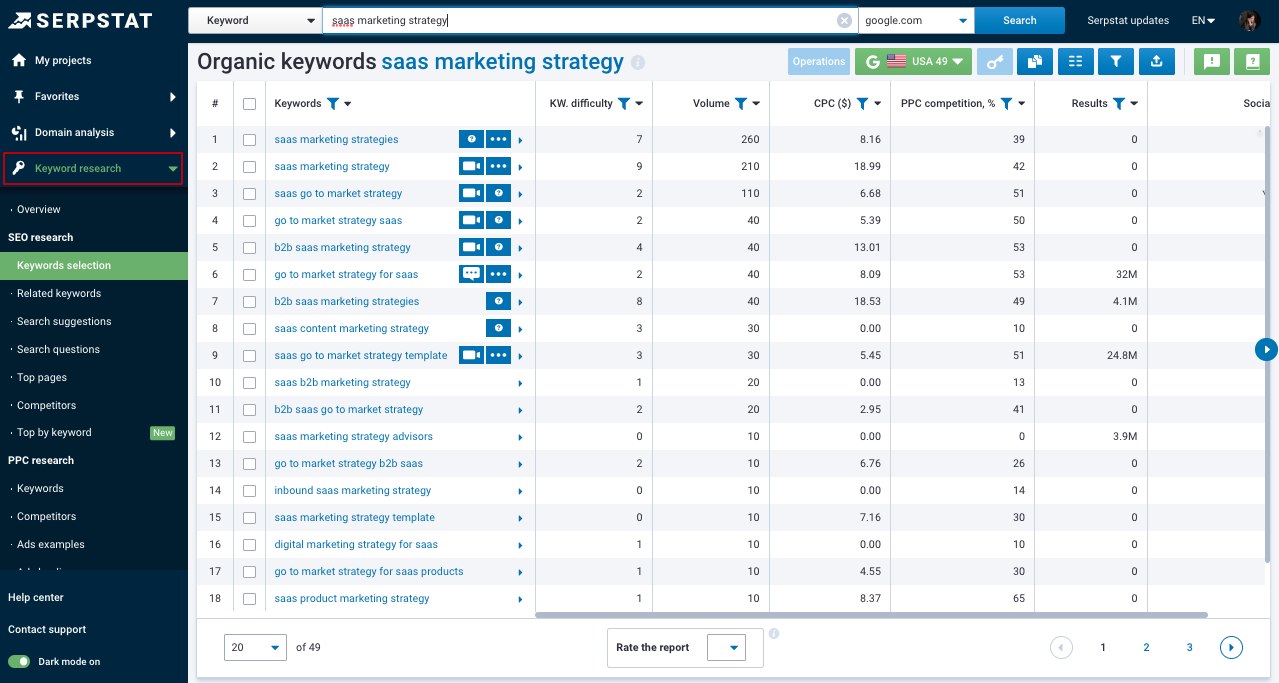
Task: Open the search type dropdown showing Keyword
Action: [x=255, y=20]
